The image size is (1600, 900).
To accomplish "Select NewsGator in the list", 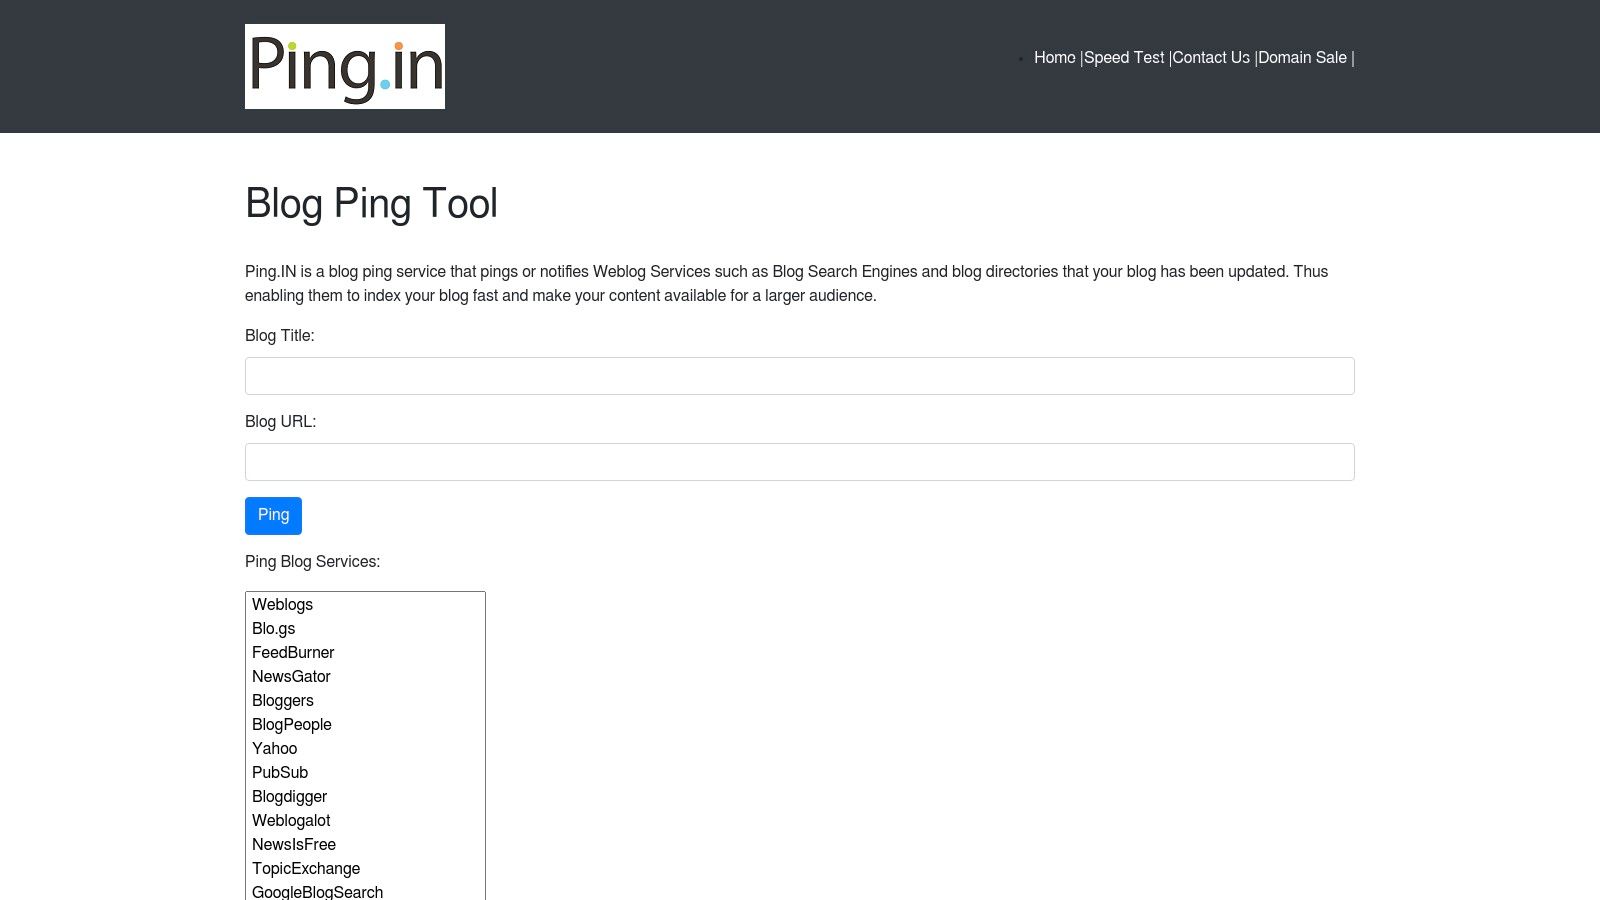I will tap(291, 676).
